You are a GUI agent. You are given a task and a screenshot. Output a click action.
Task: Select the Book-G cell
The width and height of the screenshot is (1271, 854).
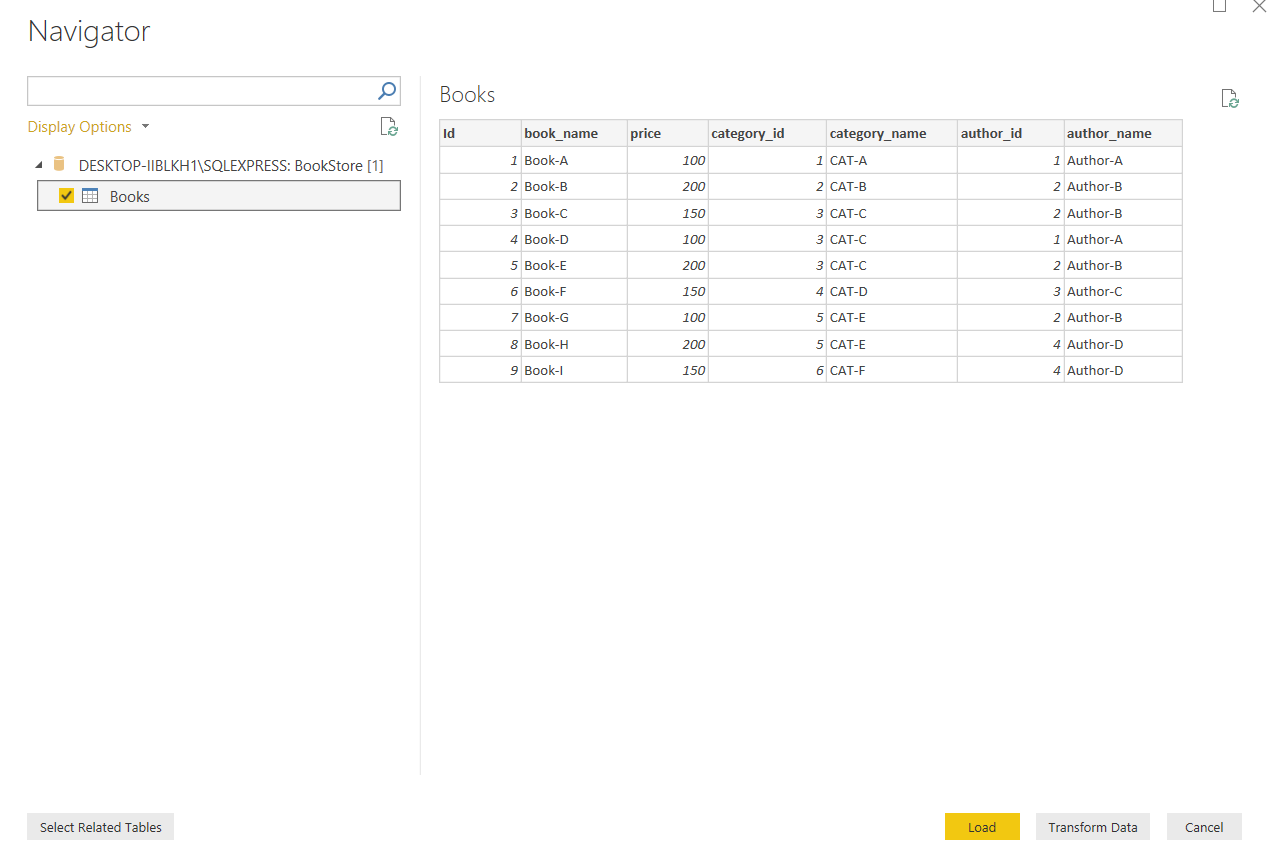(574, 317)
